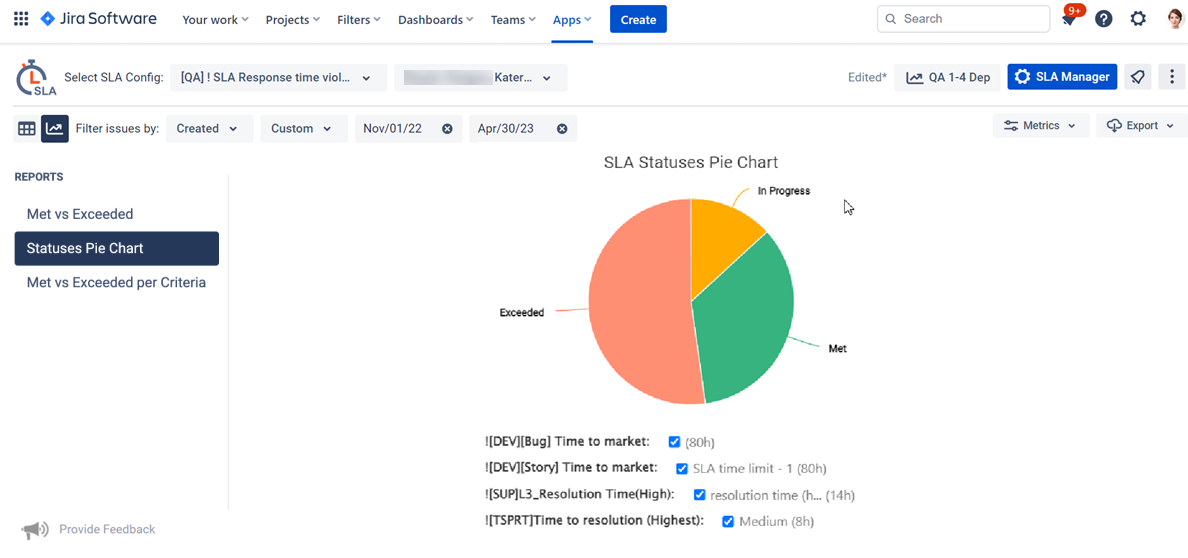The height and width of the screenshot is (558, 1188).
Task: Uncheck the [DEV][Bug] Time to market checkbox
Action: [x=674, y=442]
